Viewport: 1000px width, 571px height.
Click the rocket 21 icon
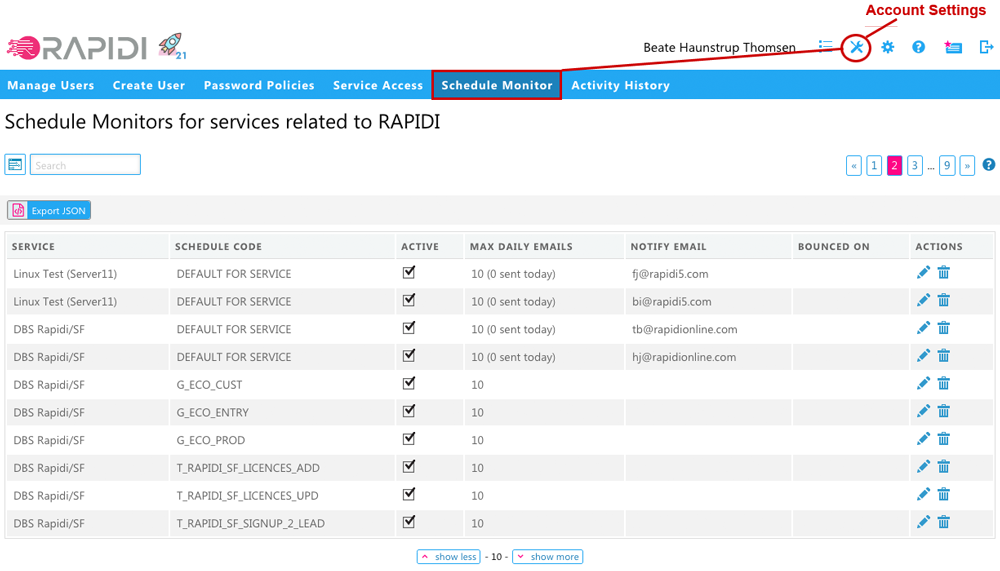pos(172,46)
